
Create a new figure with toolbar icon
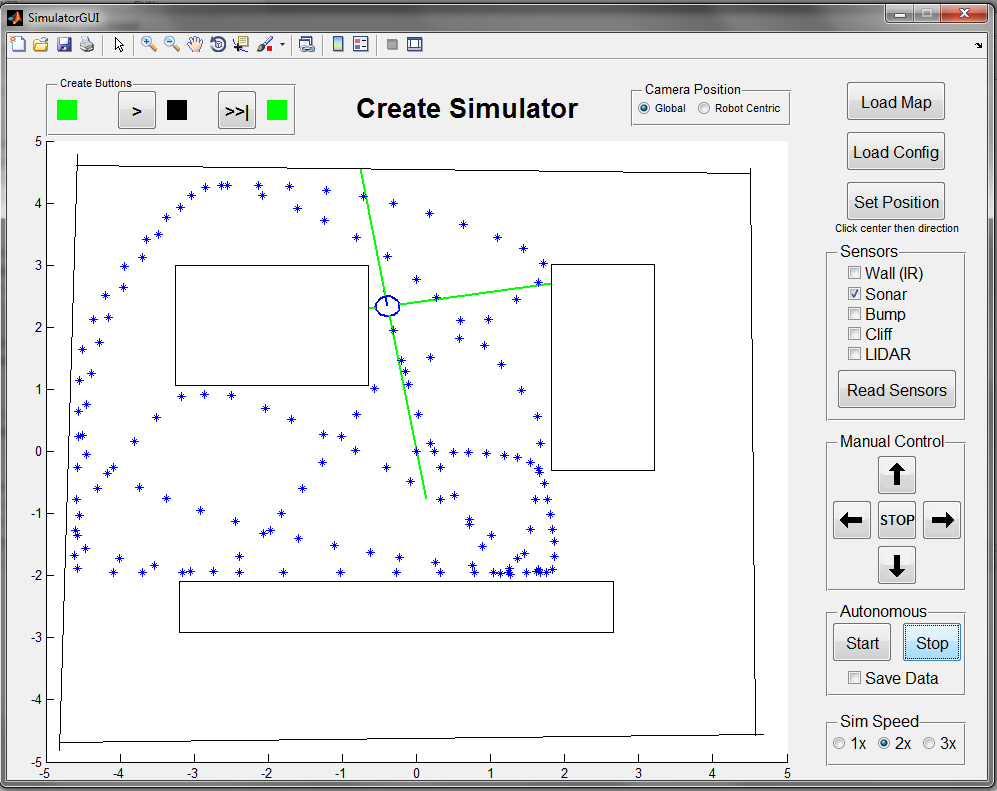(x=18, y=44)
